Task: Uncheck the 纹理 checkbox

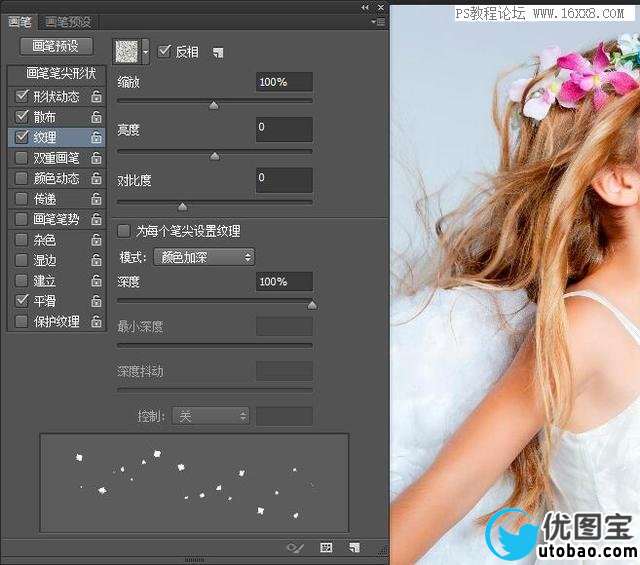Action: click(x=22, y=137)
